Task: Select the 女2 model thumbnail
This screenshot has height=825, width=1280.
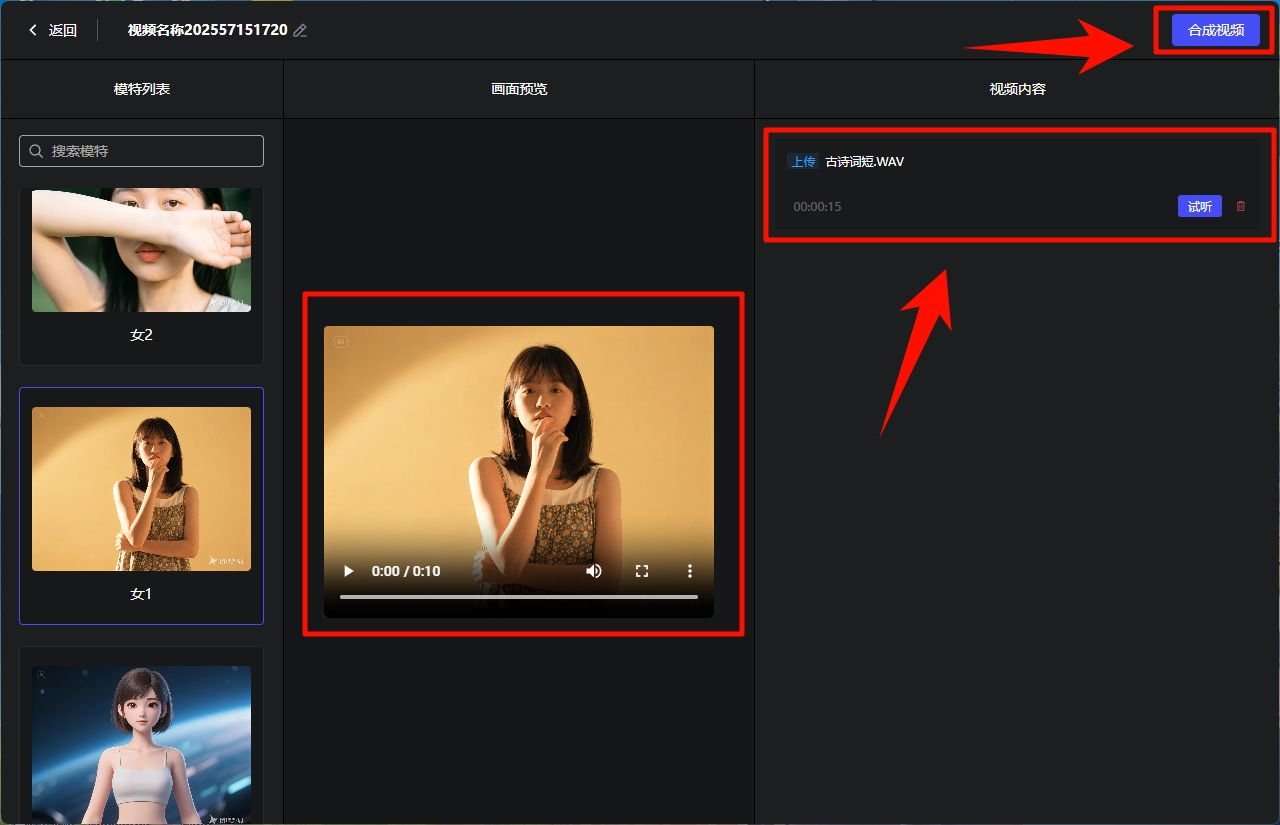Action: pos(141,250)
